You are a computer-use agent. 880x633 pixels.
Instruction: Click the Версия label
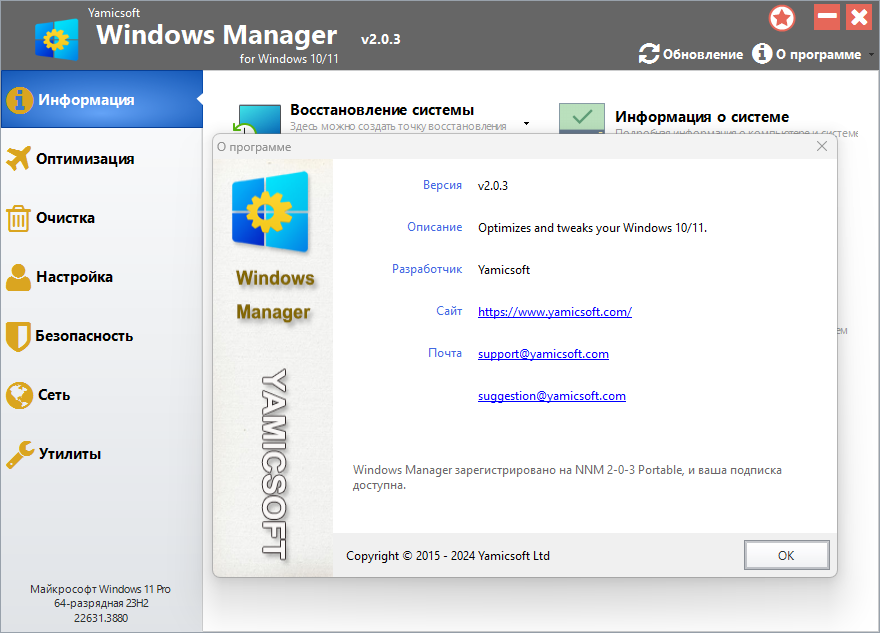tap(442, 185)
